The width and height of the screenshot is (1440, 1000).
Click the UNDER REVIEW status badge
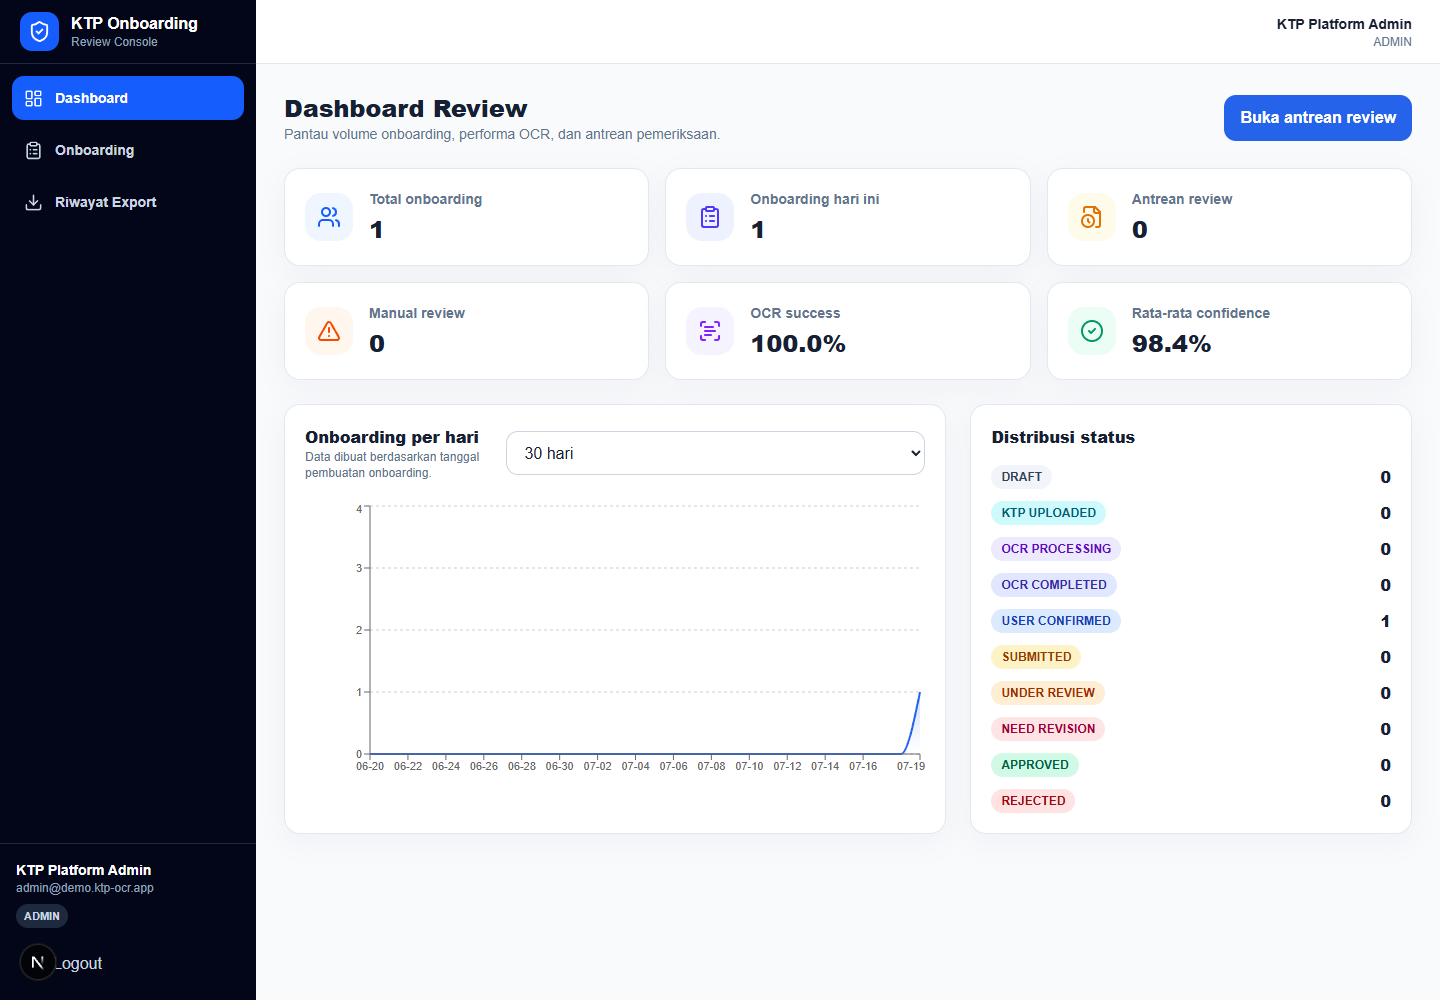click(x=1048, y=693)
